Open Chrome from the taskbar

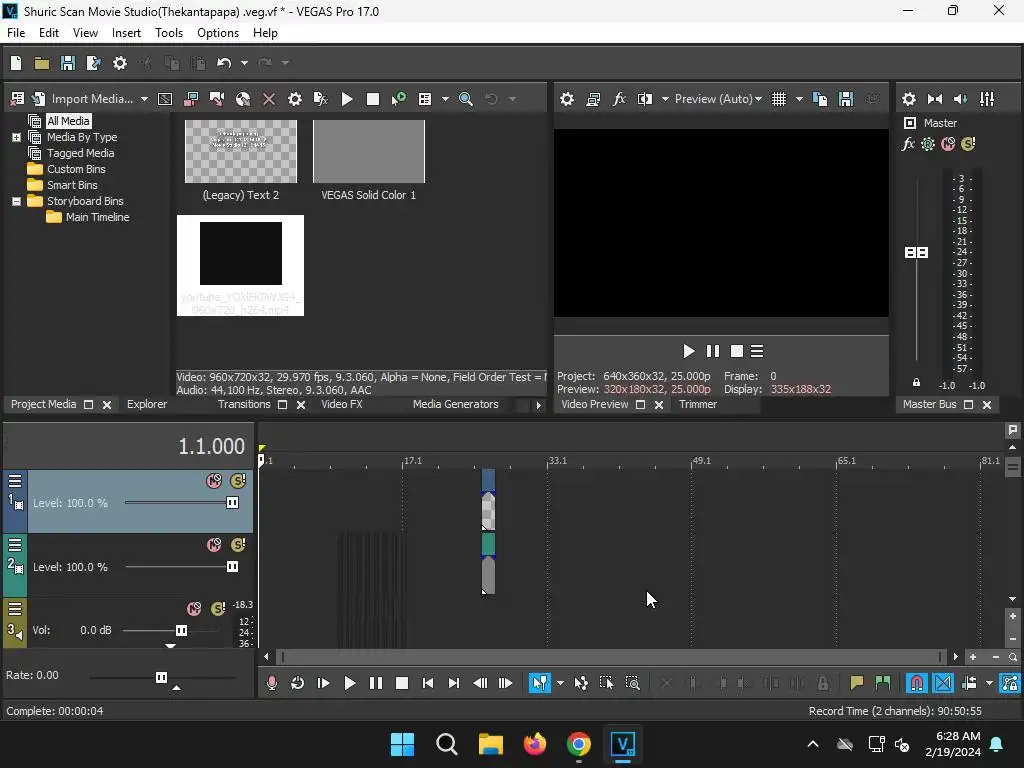point(579,744)
